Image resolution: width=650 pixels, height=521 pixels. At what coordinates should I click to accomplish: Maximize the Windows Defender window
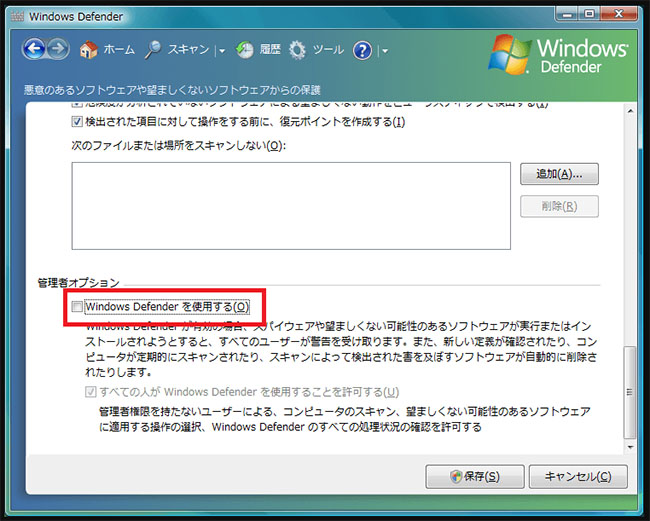[x=589, y=15]
